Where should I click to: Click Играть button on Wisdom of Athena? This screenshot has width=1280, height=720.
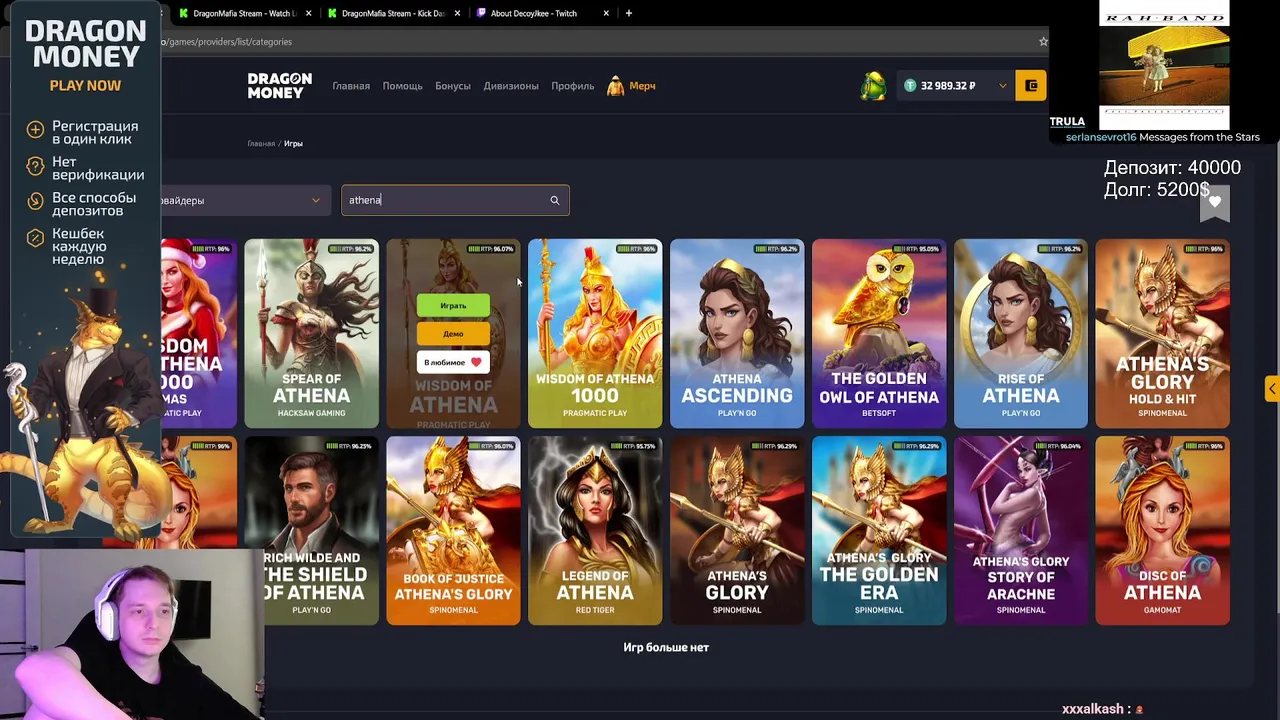pos(453,305)
